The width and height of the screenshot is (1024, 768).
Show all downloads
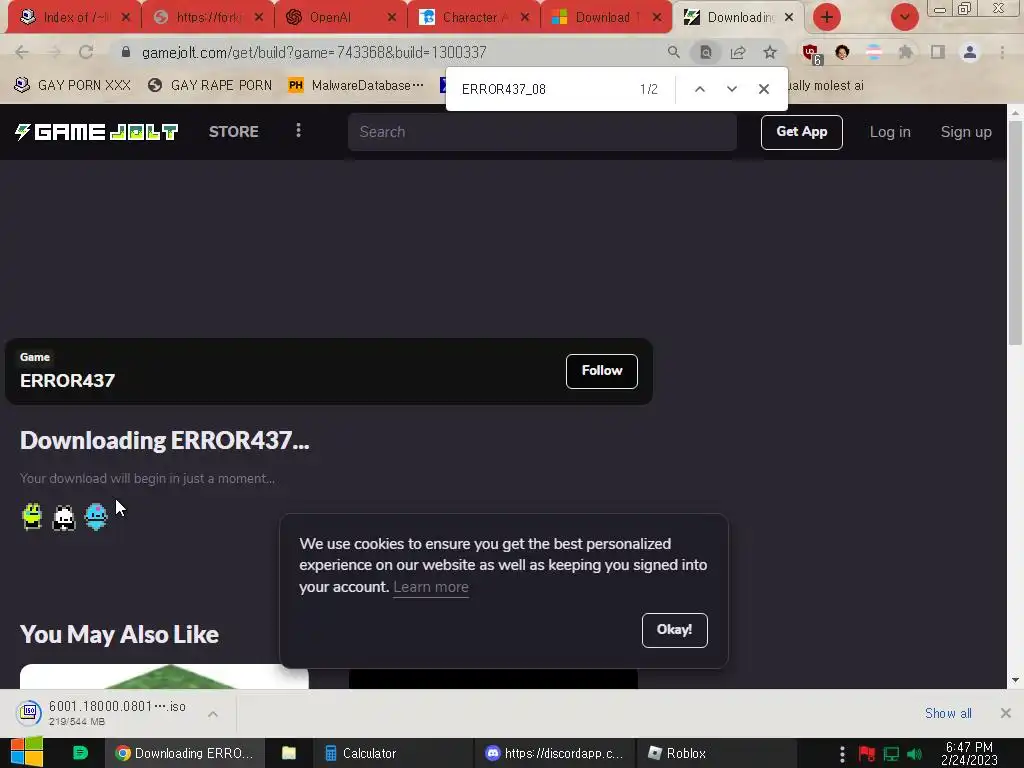coord(948,713)
